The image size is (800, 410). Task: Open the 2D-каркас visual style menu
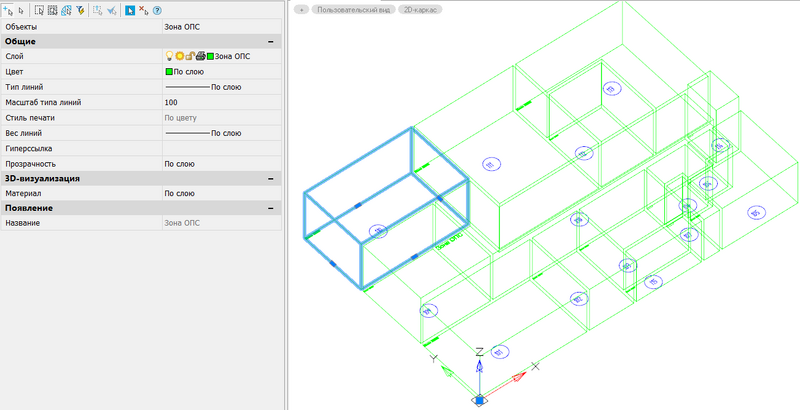pyautogui.click(x=420, y=8)
